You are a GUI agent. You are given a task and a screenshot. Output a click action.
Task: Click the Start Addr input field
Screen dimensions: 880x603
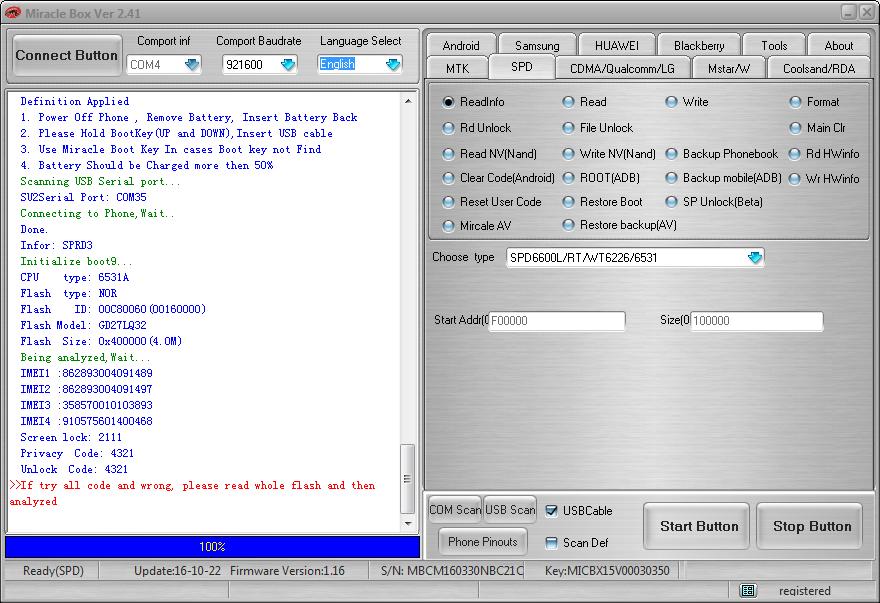[x=556, y=321]
